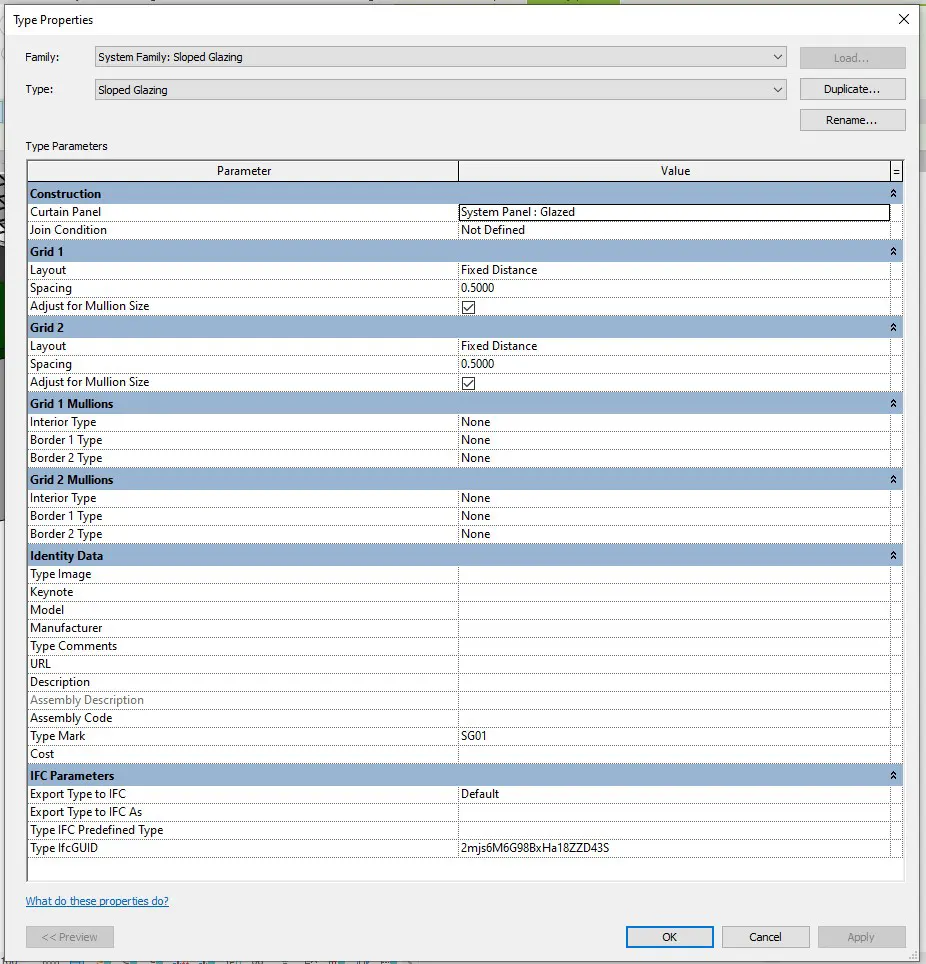Screen dimensions: 926x964
Task: Edit the Grid 2 Spacing value
Action: pos(675,364)
